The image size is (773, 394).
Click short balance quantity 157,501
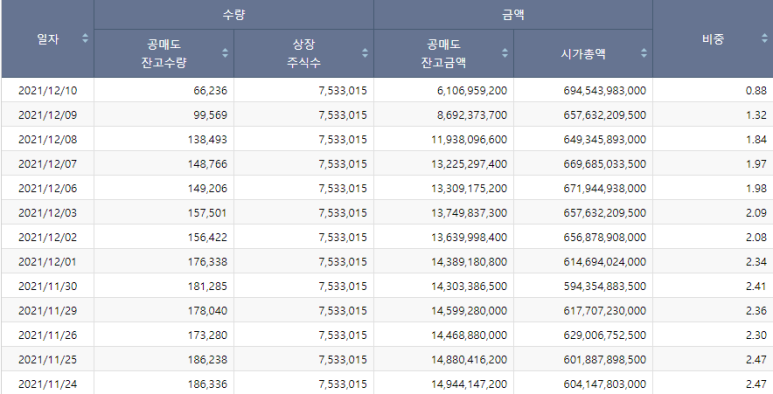point(208,213)
